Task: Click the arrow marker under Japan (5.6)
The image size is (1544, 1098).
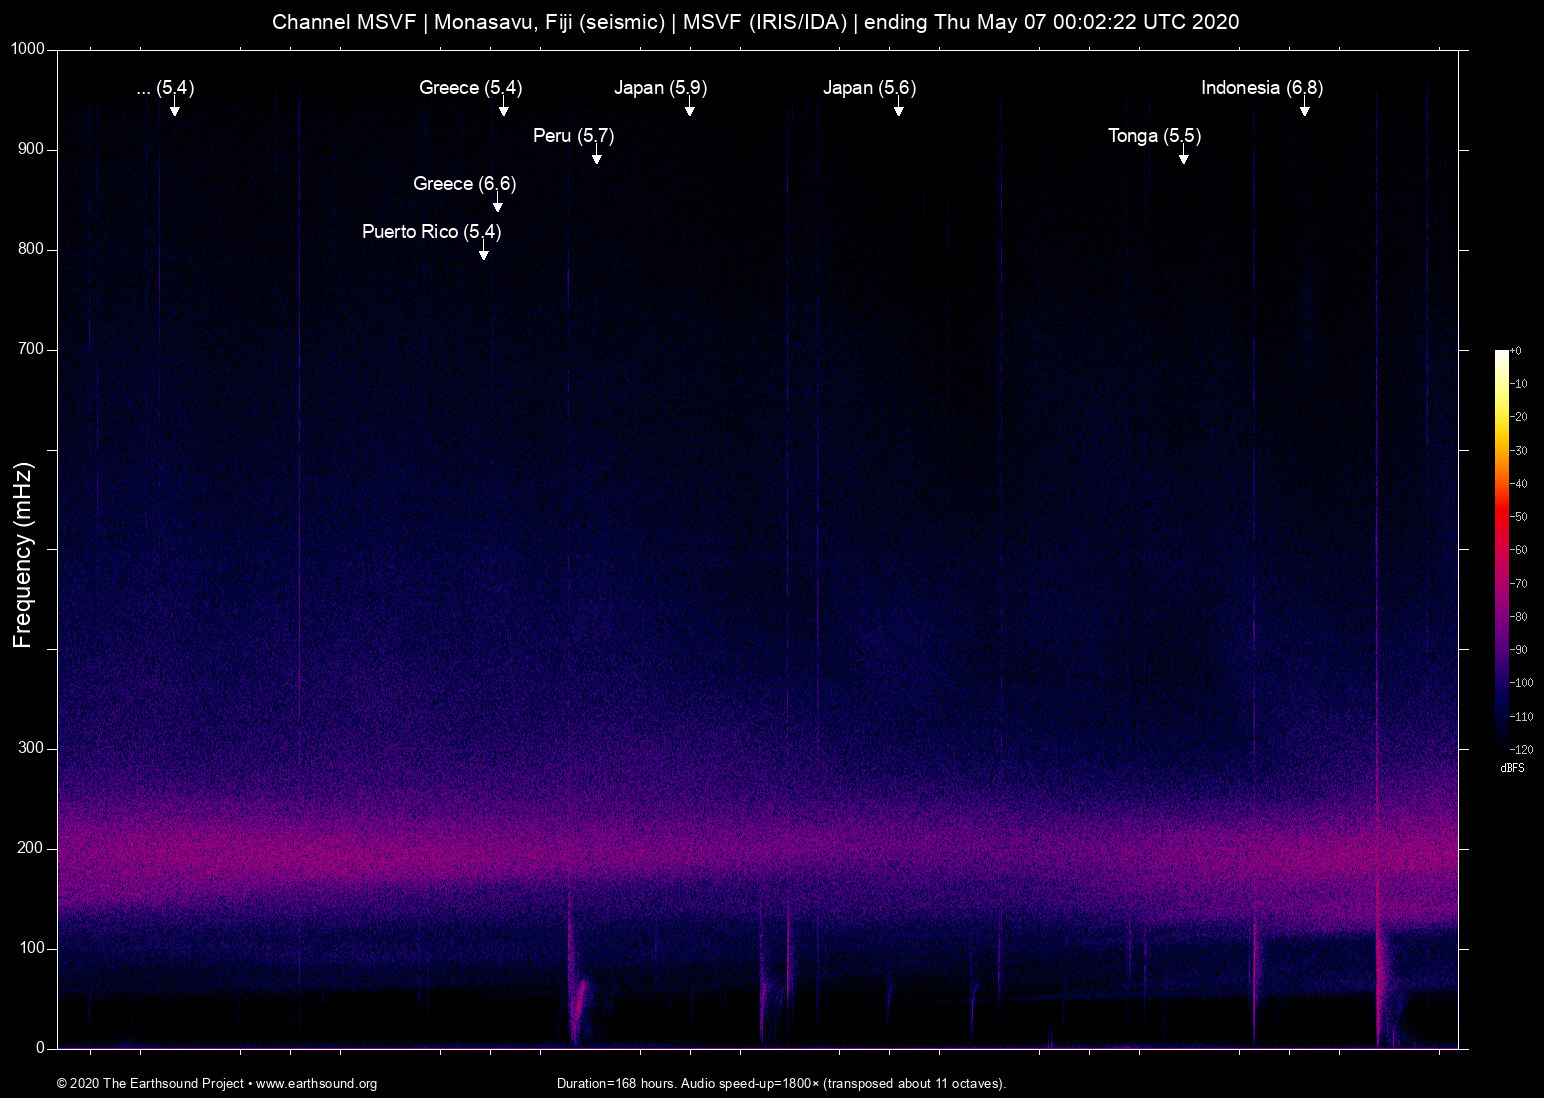Action: (x=898, y=107)
